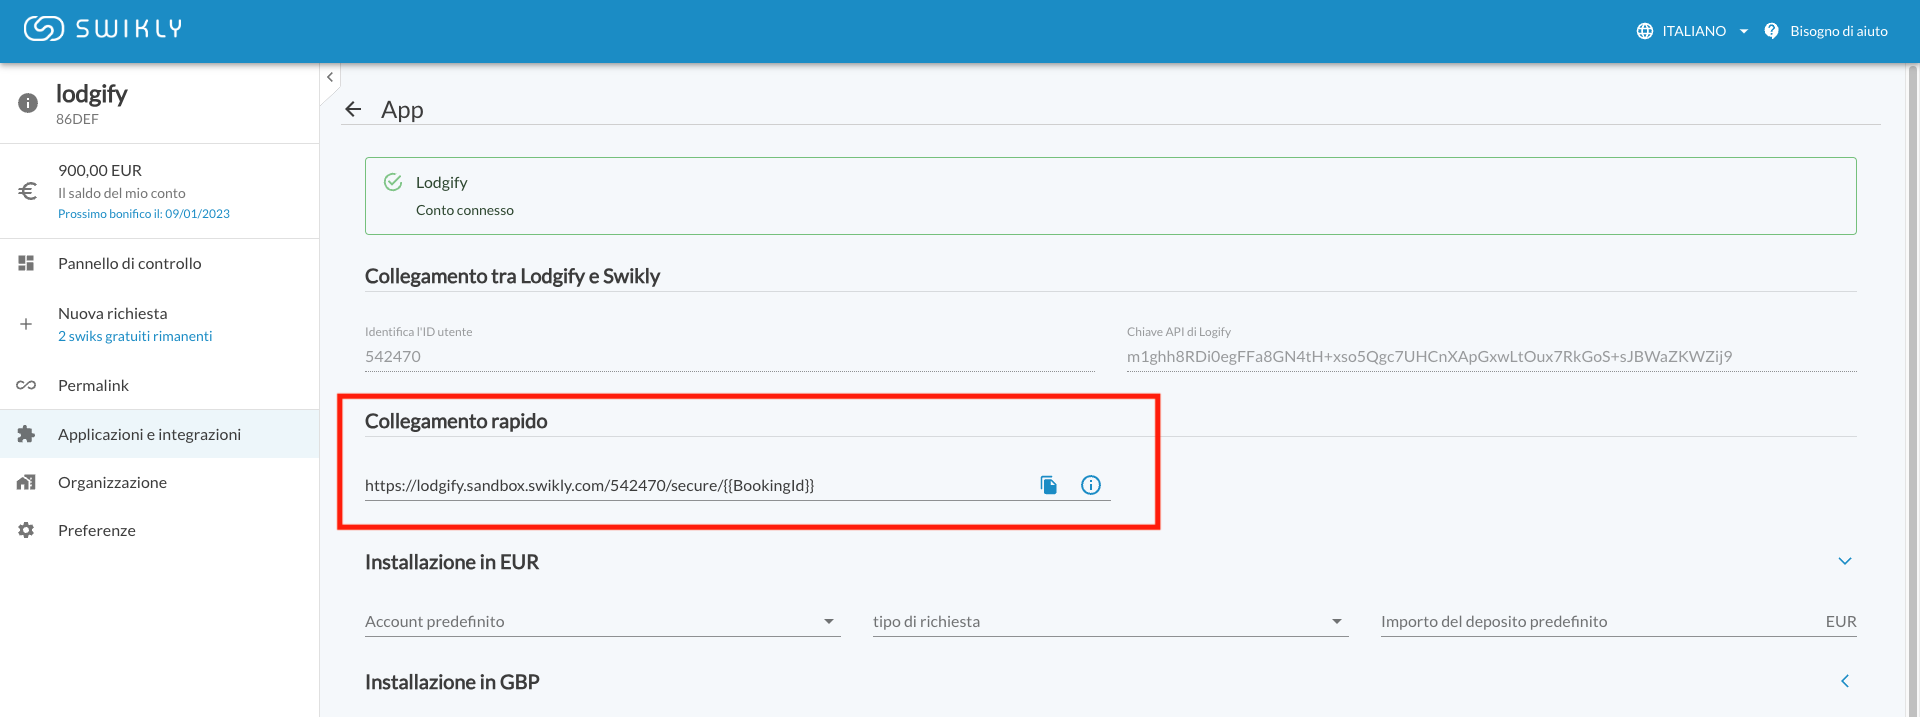Screen dimensions: 1920x717
Task: Collapse the left sidebar panel
Action: tap(330, 77)
